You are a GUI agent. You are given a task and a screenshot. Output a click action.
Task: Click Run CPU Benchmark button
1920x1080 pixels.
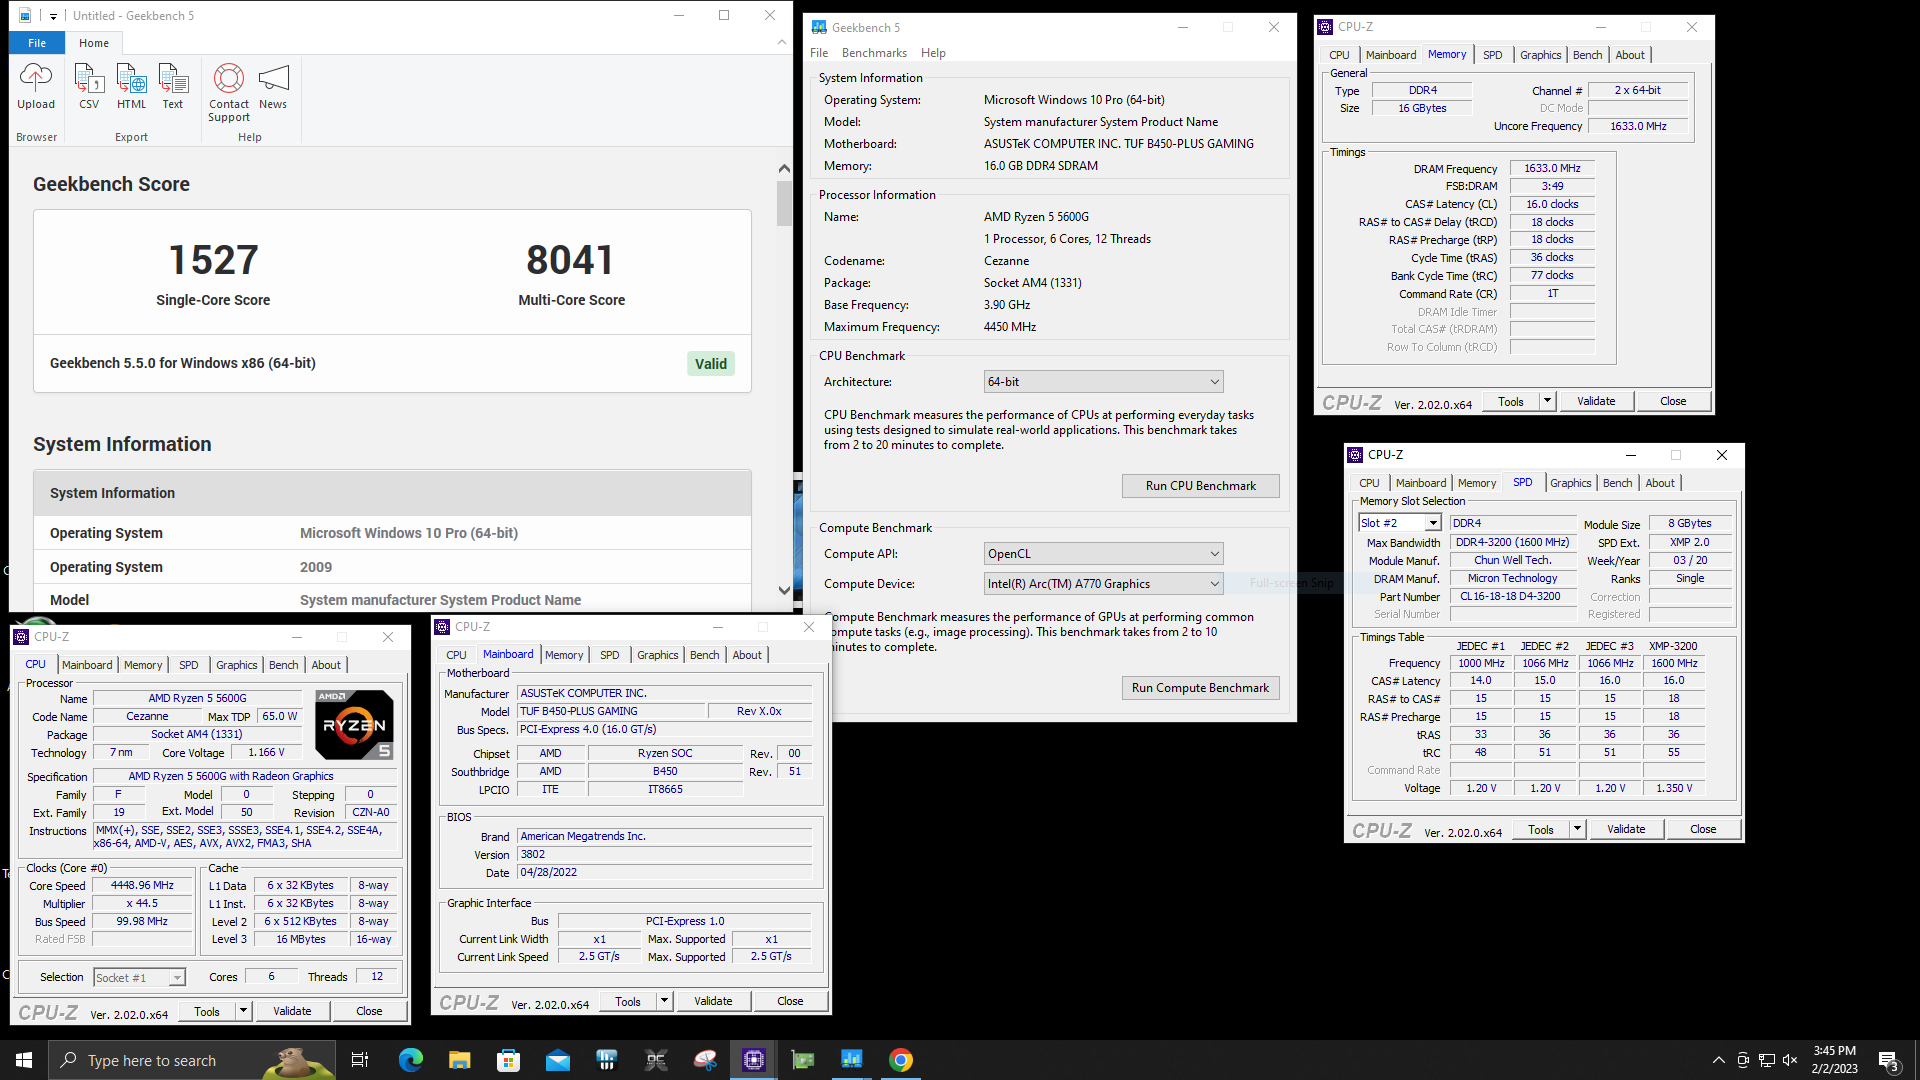[x=1200, y=486]
